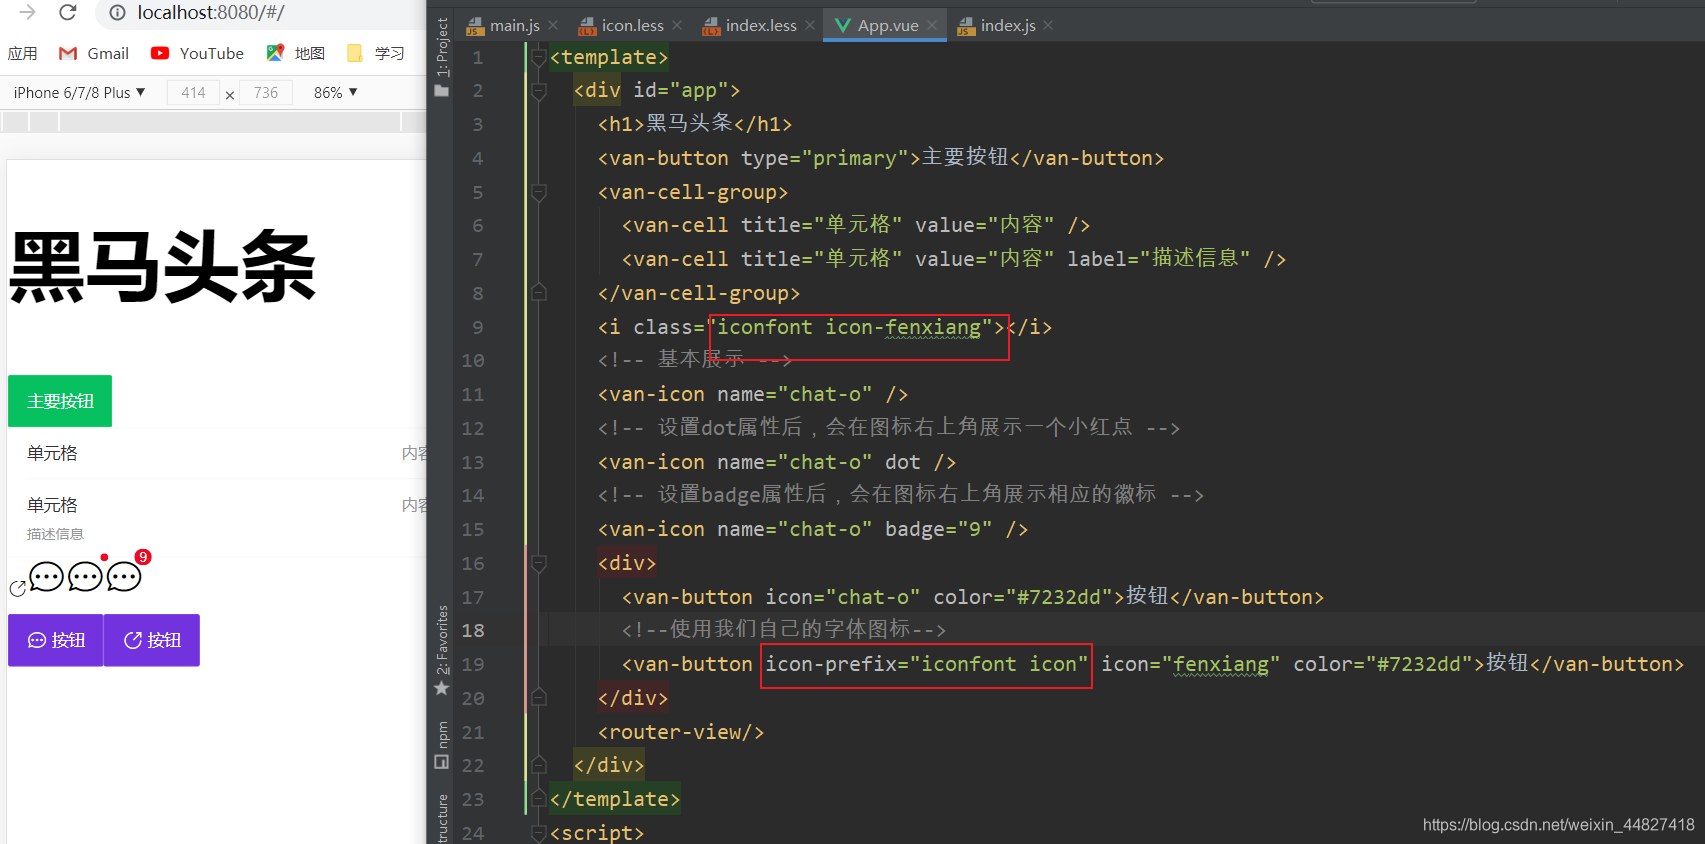Open 地图 maps bookmark
The image size is (1705, 844).
pos(296,54)
